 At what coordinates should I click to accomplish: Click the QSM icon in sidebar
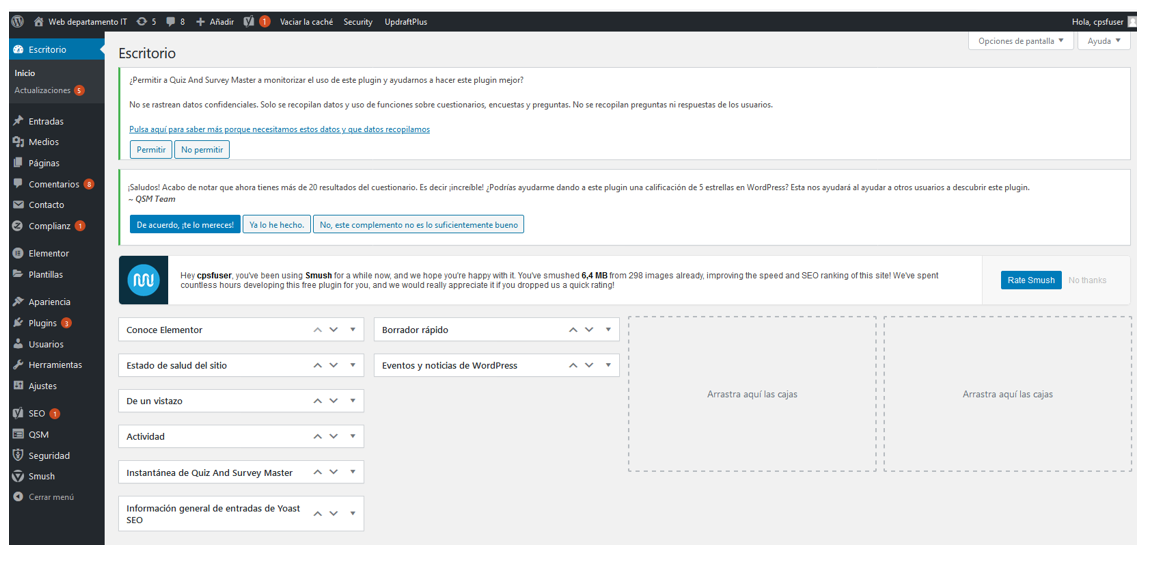tap(19, 435)
